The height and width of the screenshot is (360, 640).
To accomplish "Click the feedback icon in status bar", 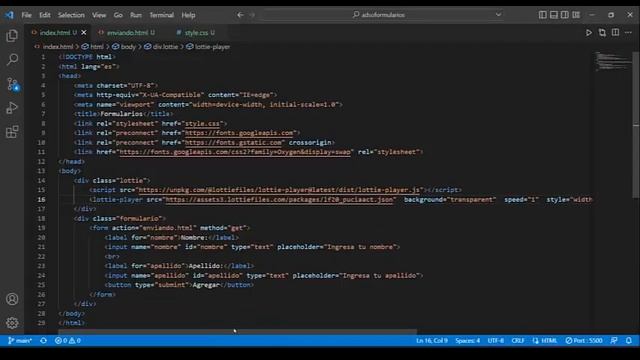I will point(614,340).
